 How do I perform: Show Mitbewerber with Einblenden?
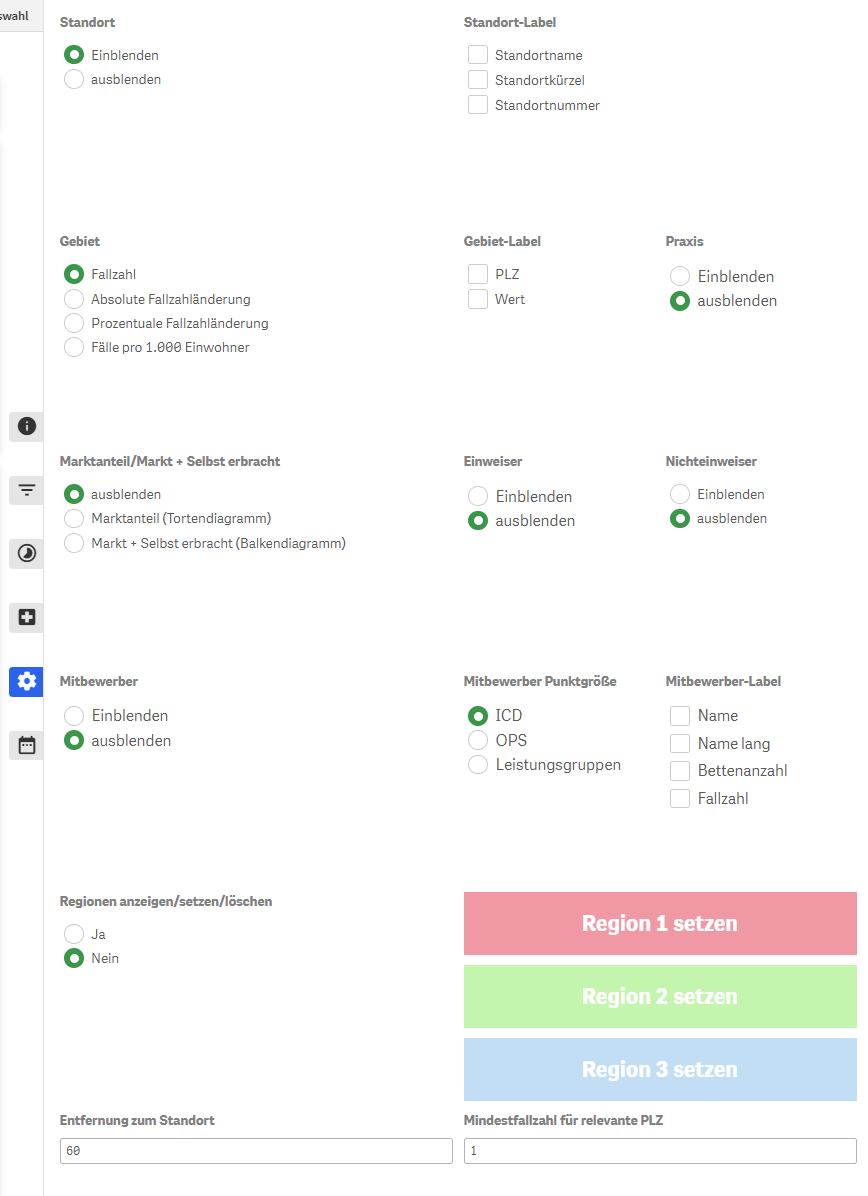[74, 715]
